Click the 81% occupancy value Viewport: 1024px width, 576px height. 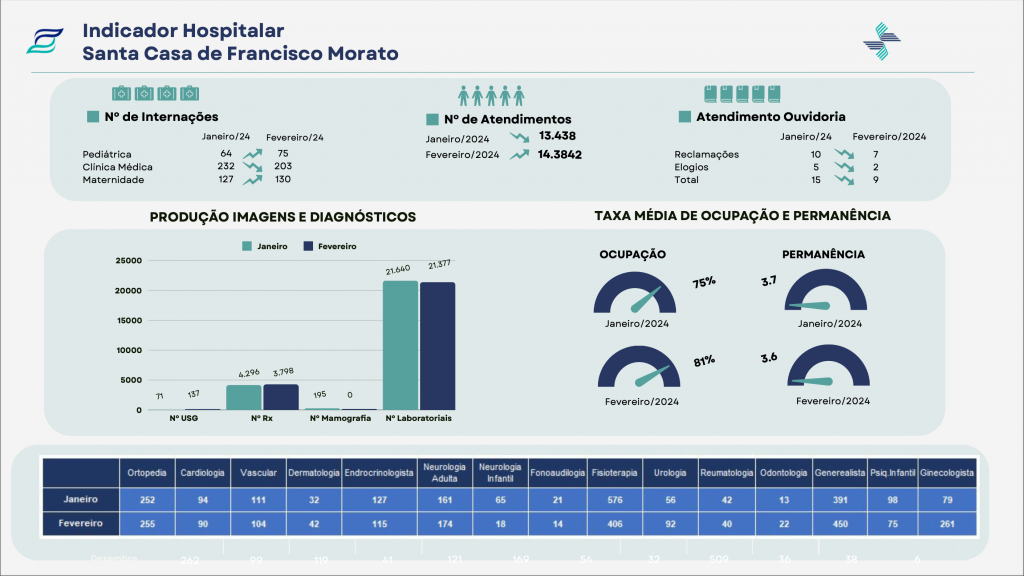(704, 360)
